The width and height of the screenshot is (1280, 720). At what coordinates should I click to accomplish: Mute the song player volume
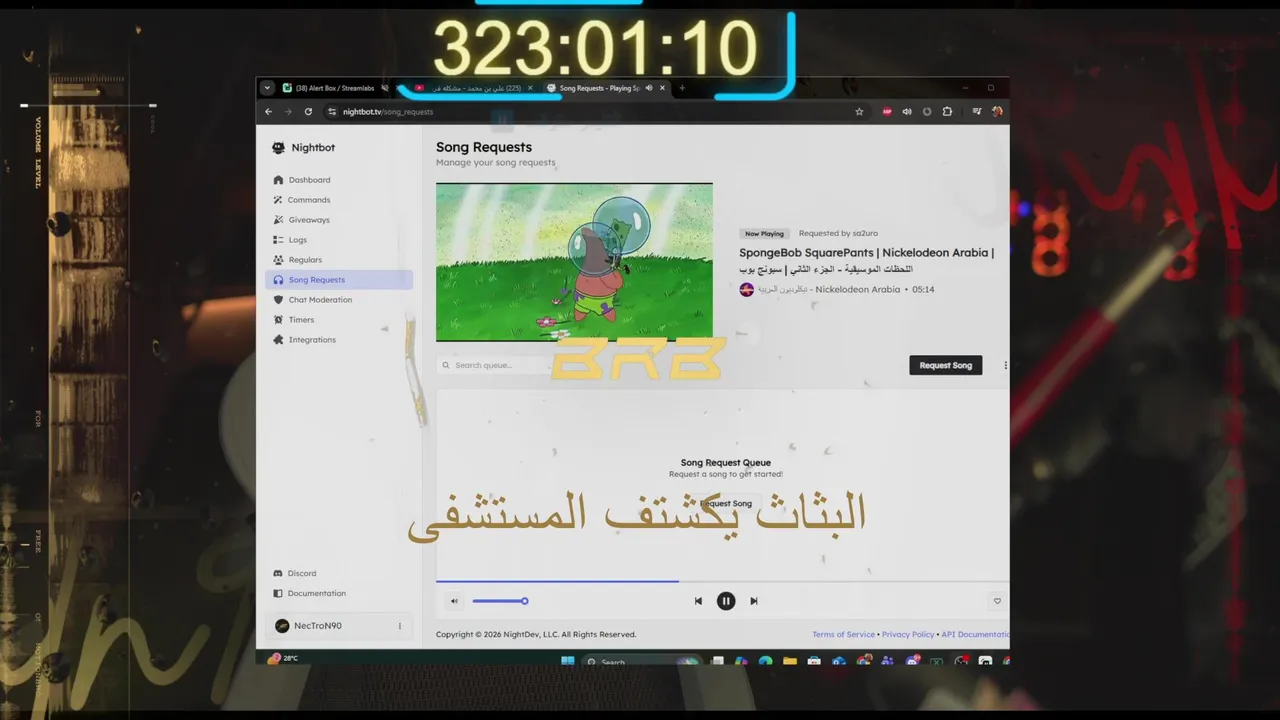454,601
